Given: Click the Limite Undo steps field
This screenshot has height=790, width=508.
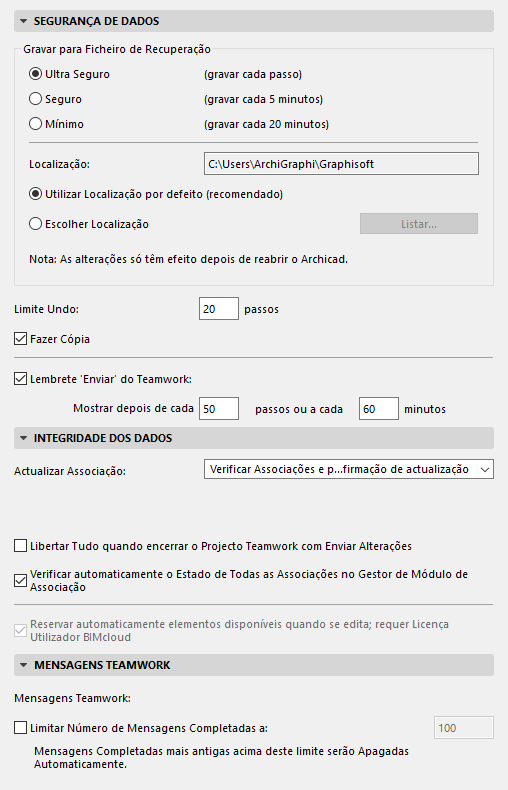Looking at the screenshot, I should tap(219, 309).
